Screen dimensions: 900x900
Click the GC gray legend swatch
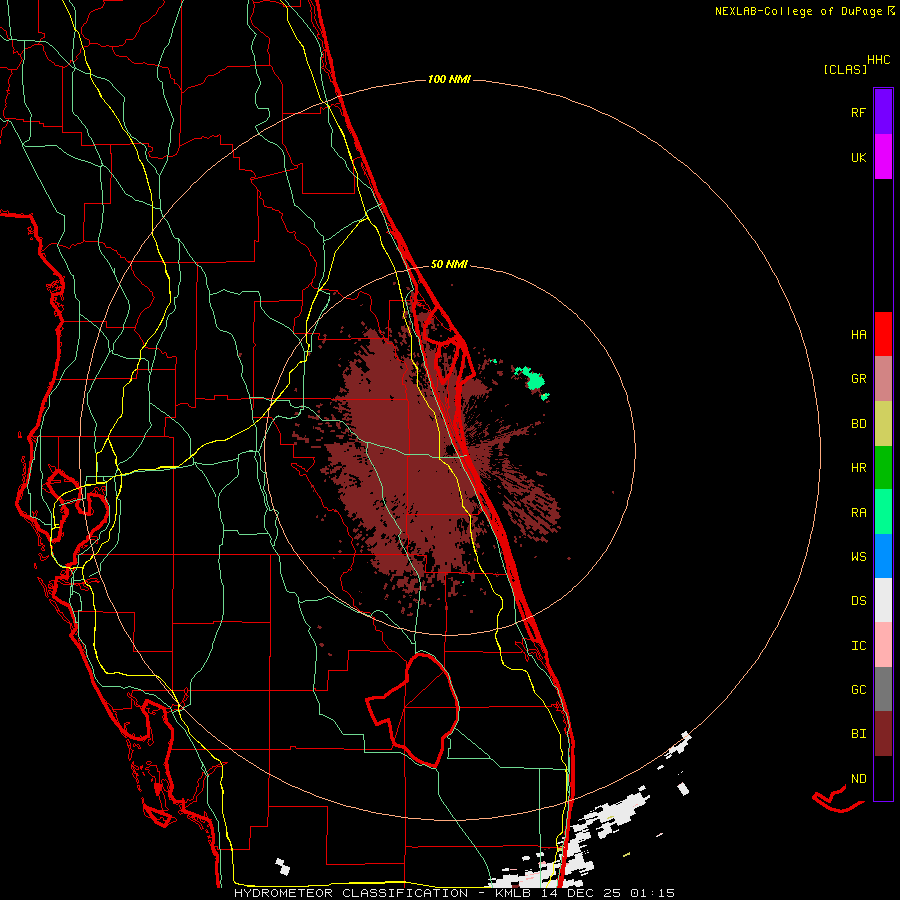coord(883,689)
